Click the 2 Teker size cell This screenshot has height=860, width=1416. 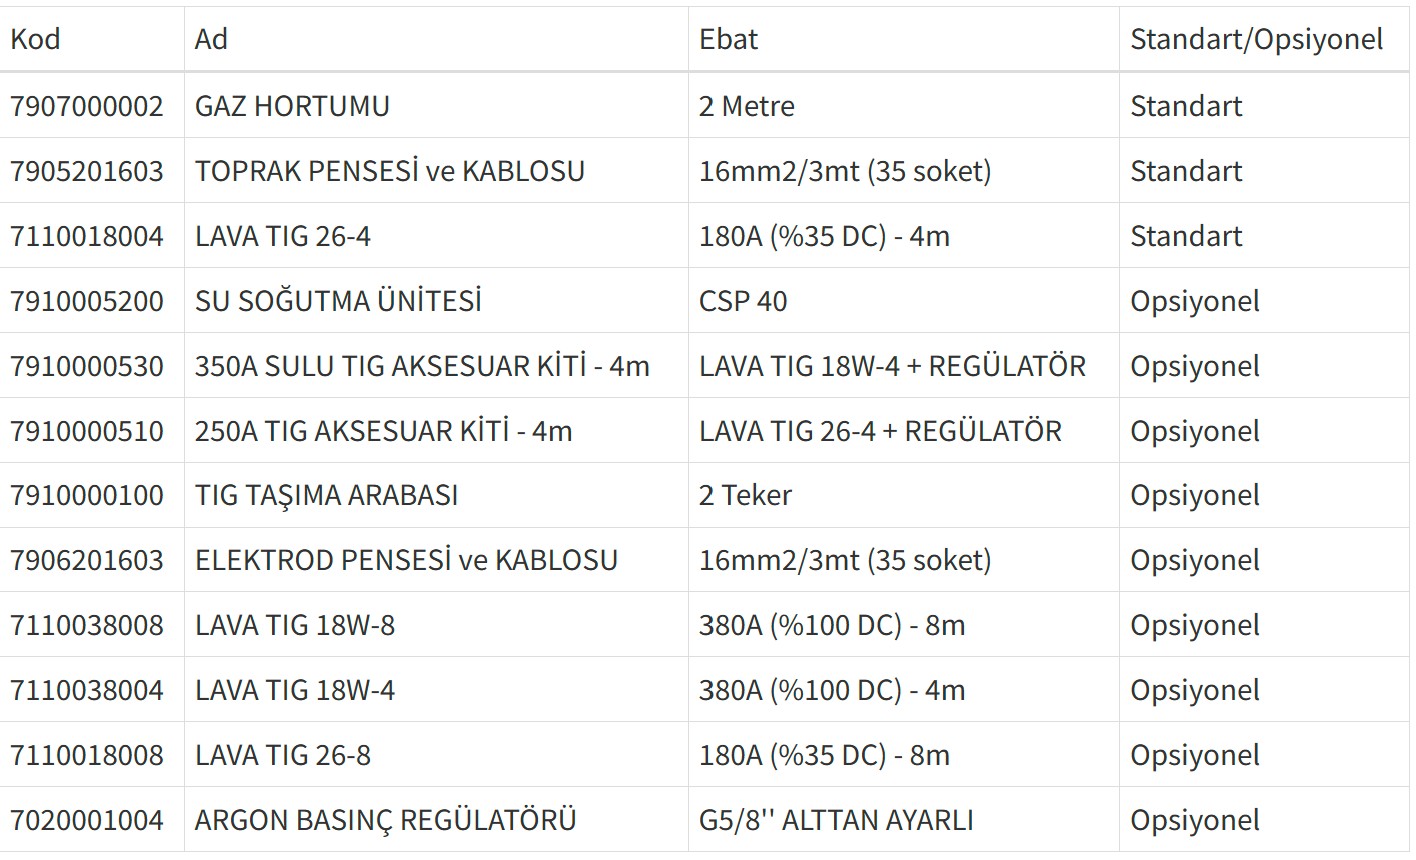pyautogui.click(x=745, y=495)
